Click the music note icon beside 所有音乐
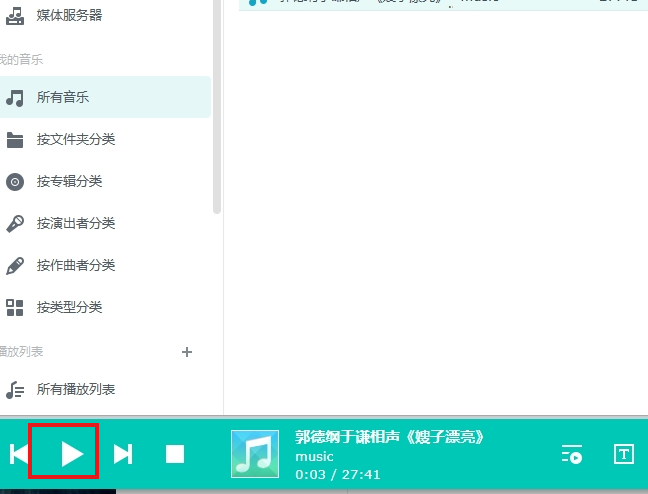 (15, 98)
